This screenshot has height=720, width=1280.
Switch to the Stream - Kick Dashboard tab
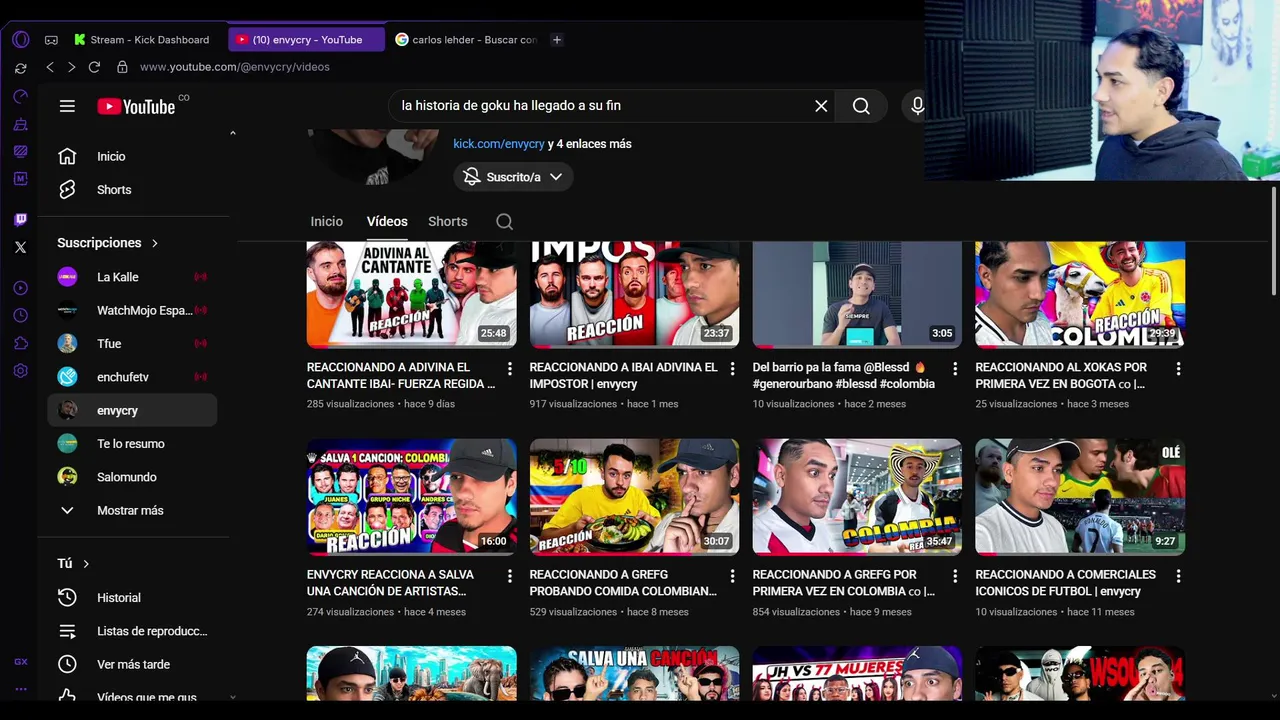click(143, 40)
